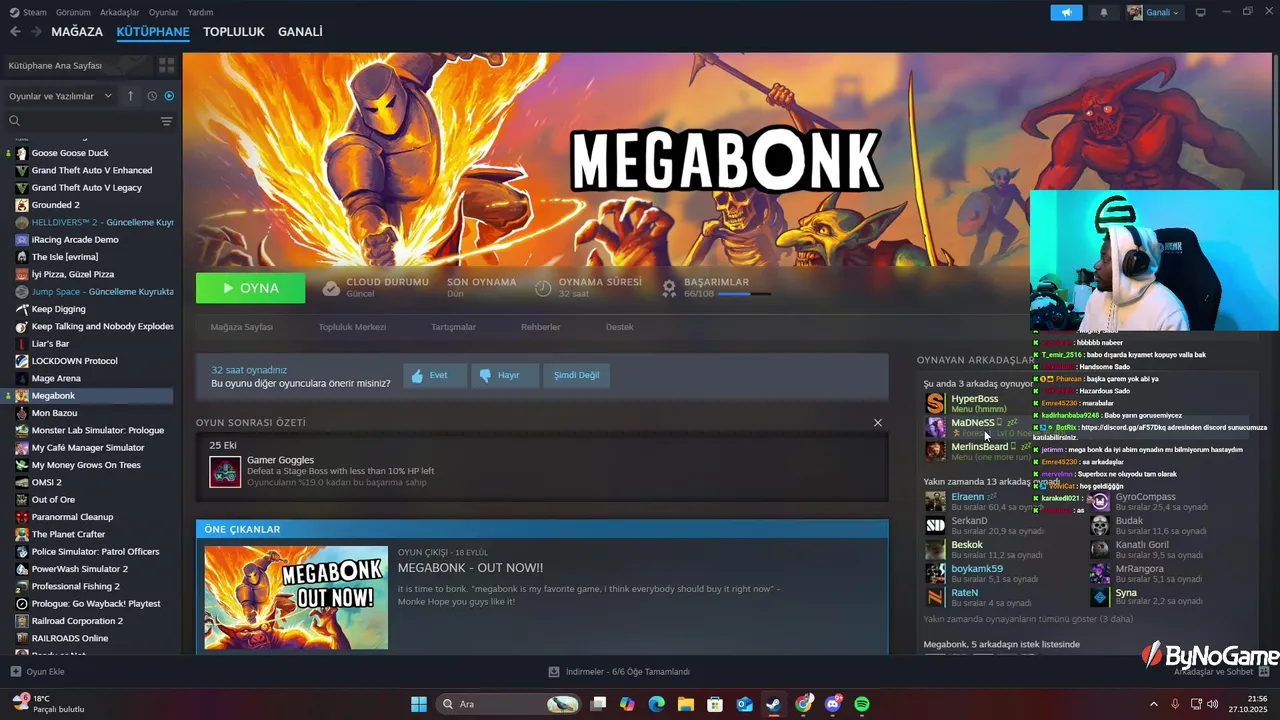
Task: Switch library to grid collections view icon
Action: (x=167, y=65)
